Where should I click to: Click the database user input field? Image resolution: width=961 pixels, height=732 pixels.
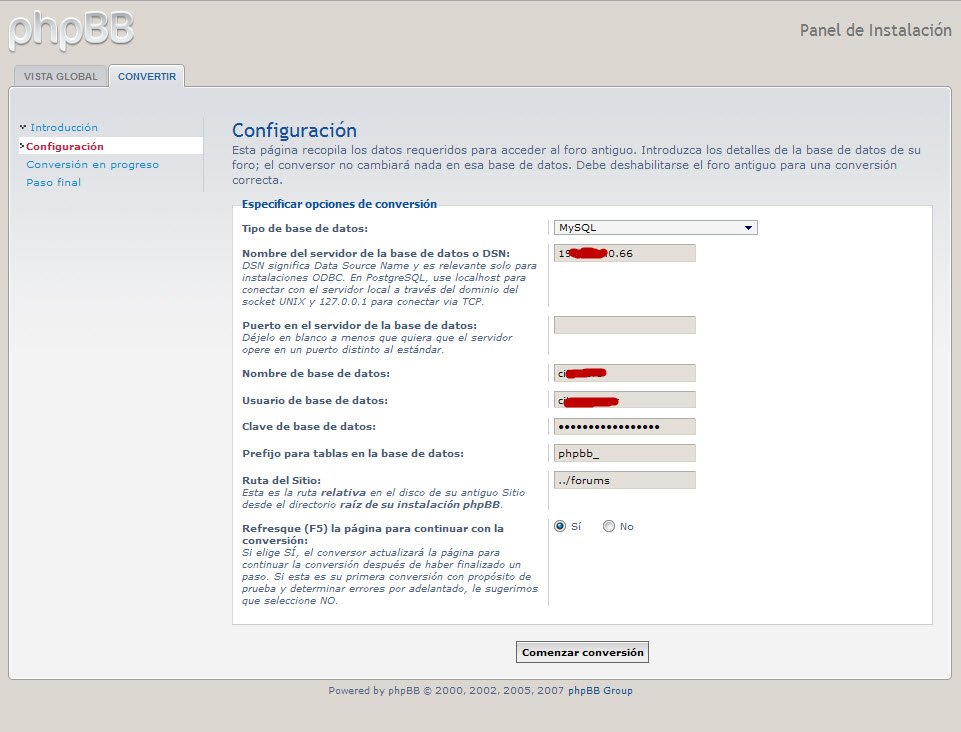625,400
